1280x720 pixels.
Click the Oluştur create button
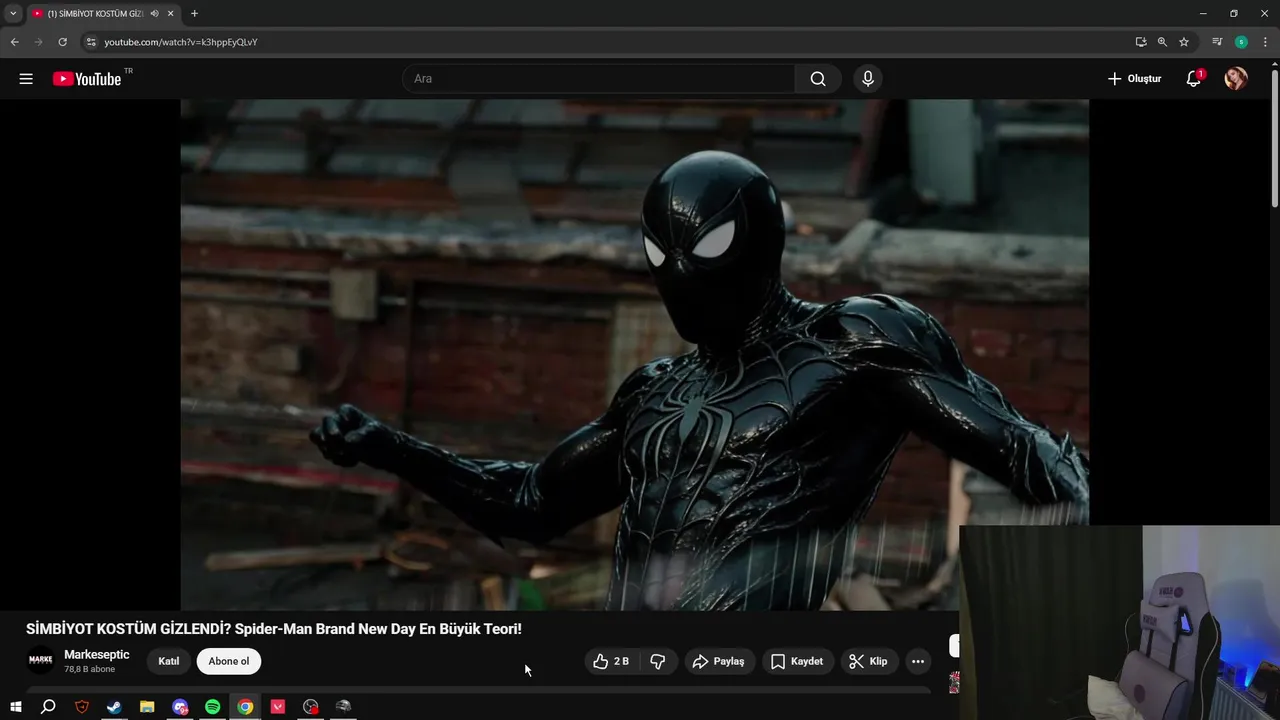[1134, 79]
